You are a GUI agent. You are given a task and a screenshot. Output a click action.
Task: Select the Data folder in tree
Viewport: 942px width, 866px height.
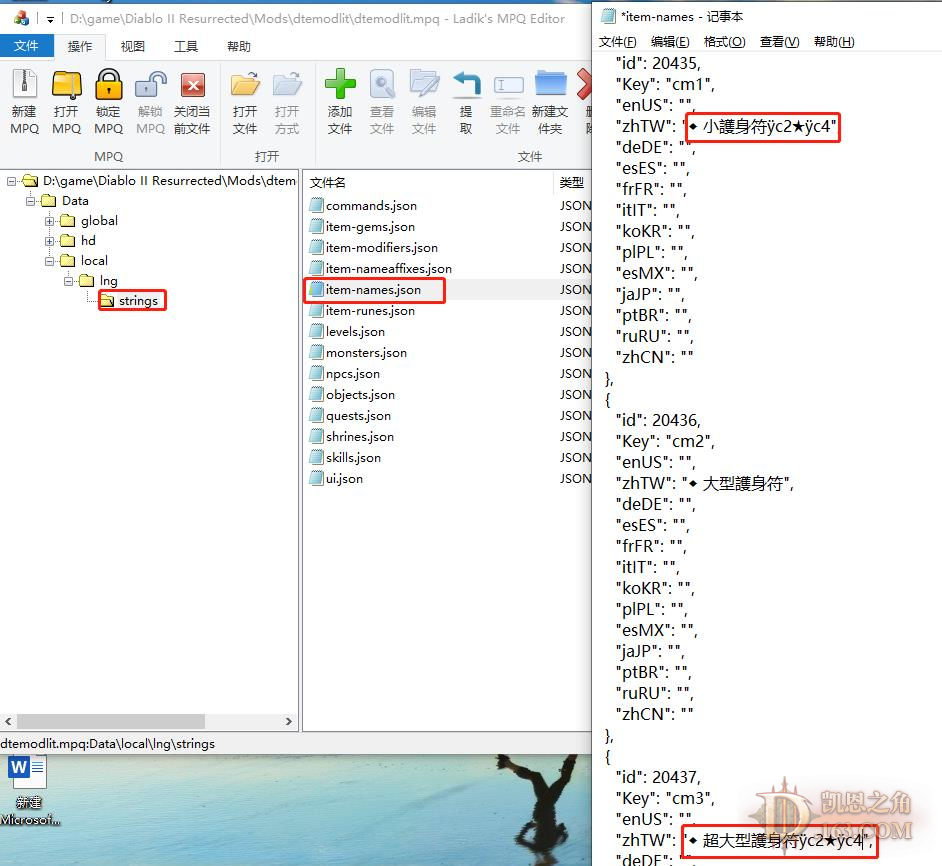pyautogui.click(x=75, y=201)
